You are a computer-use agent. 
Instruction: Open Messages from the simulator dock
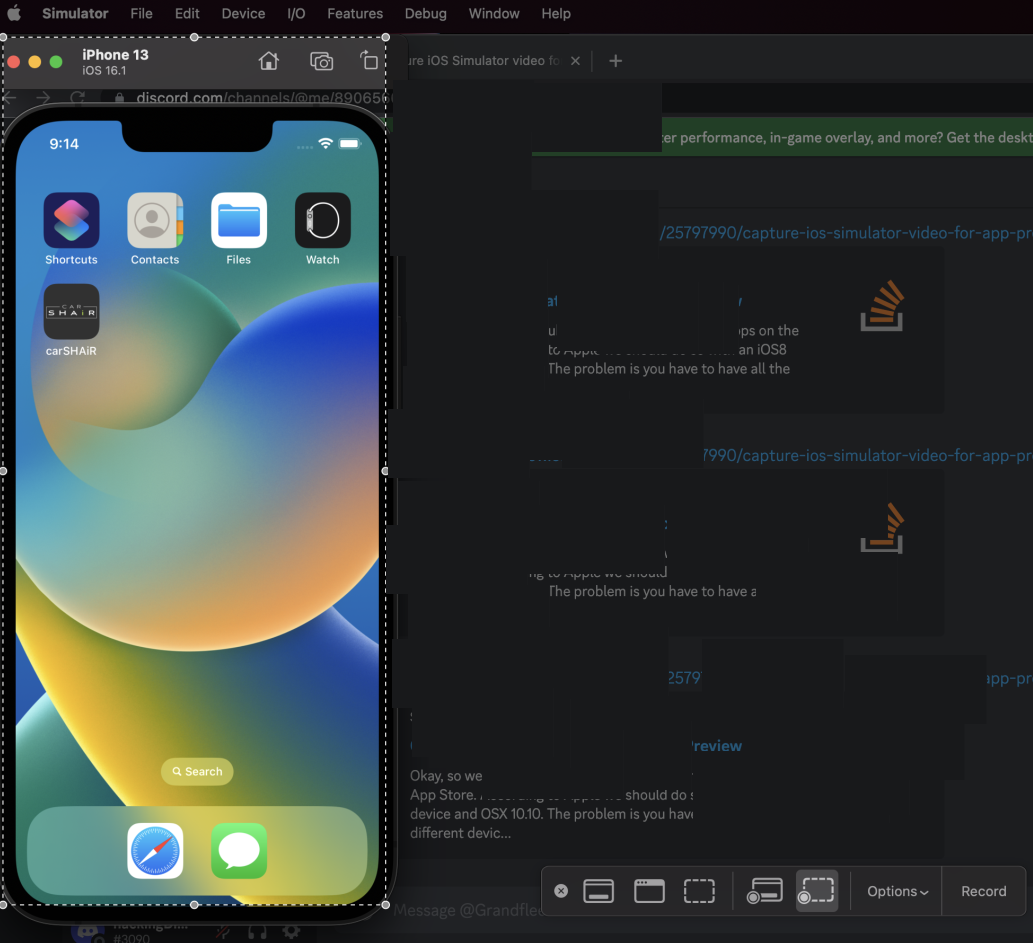pyautogui.click(x=239, y=850)
